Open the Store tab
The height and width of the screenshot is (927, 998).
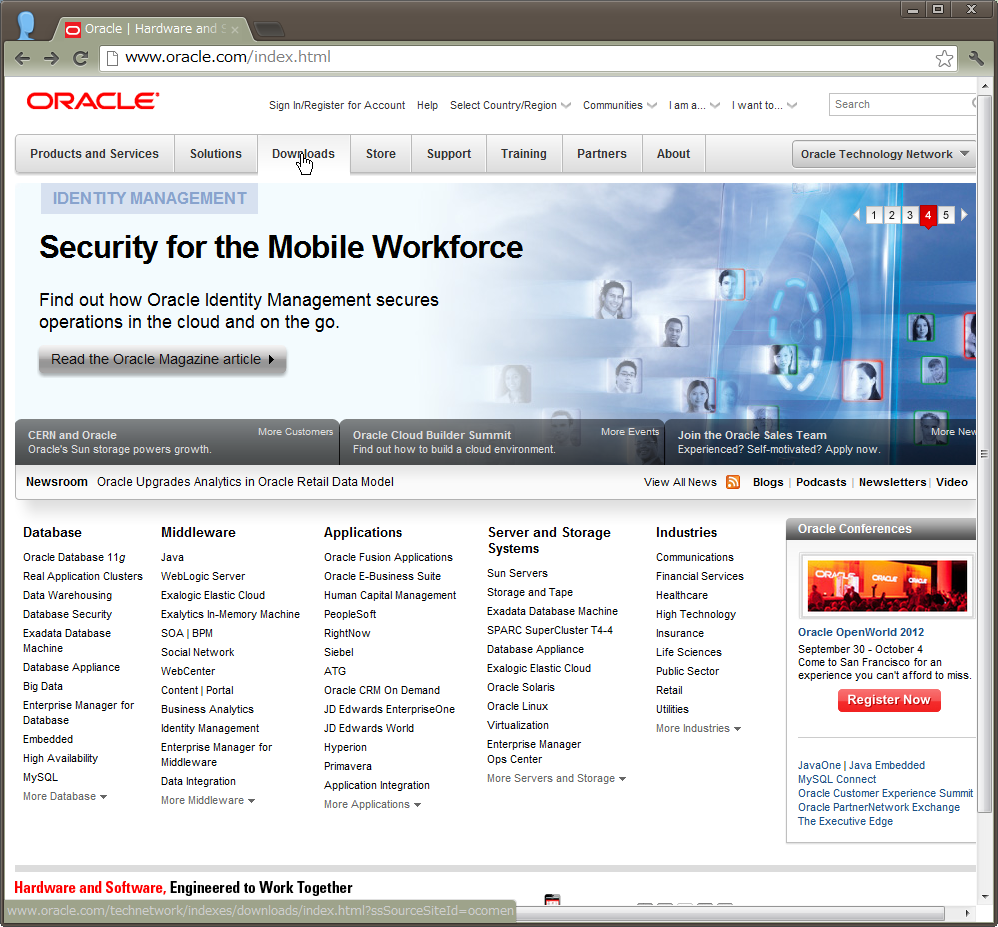click(x=381, y=154)
